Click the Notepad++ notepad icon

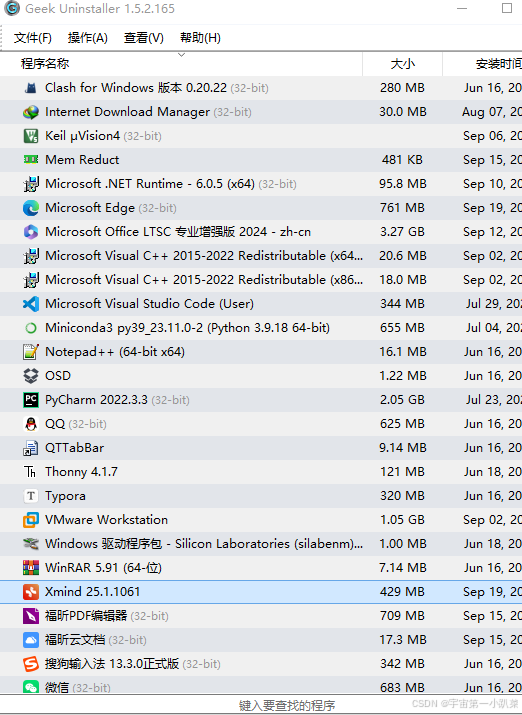click(x=31, y=352)
